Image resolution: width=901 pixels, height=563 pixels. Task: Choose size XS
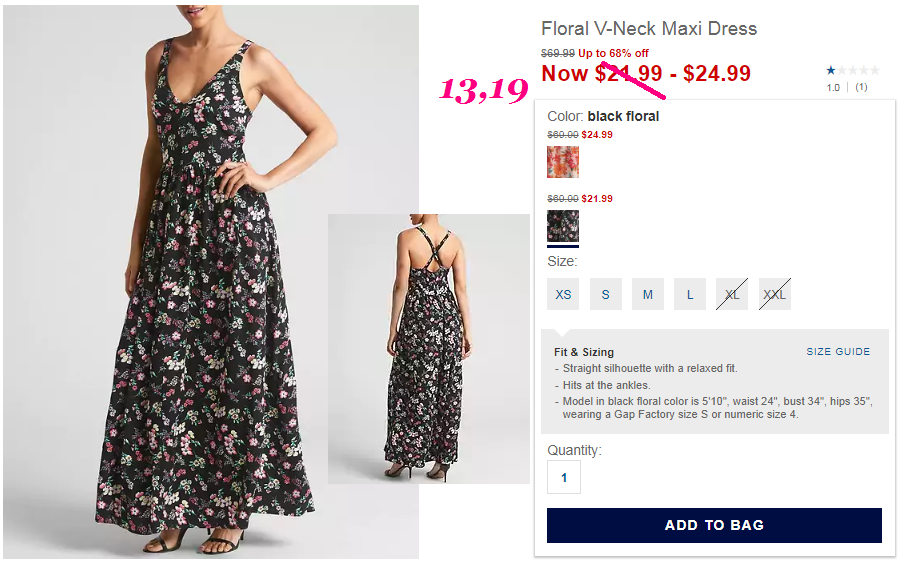point(563,294)
